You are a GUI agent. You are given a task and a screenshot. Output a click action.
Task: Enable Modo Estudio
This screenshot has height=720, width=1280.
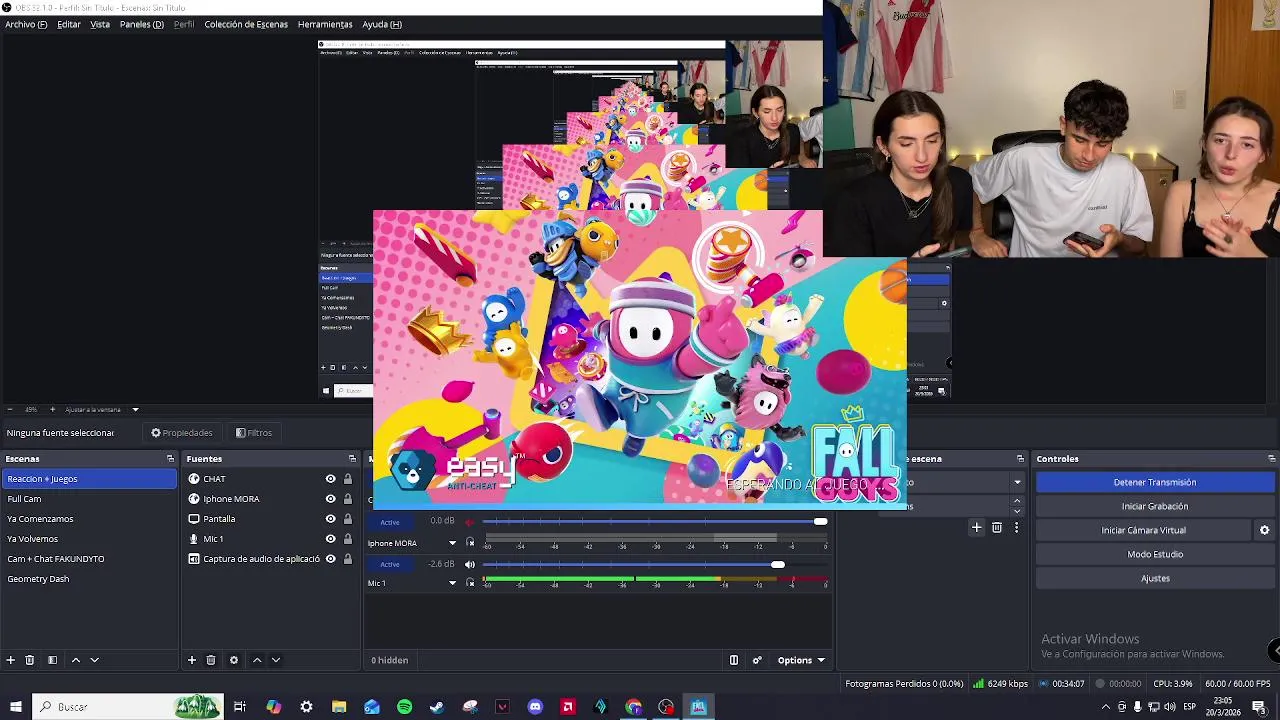click(1154, 554)
